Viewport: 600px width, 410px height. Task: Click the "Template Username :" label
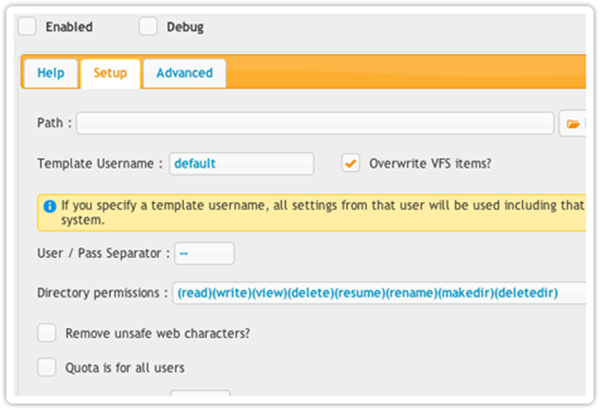tap(99, 163)
